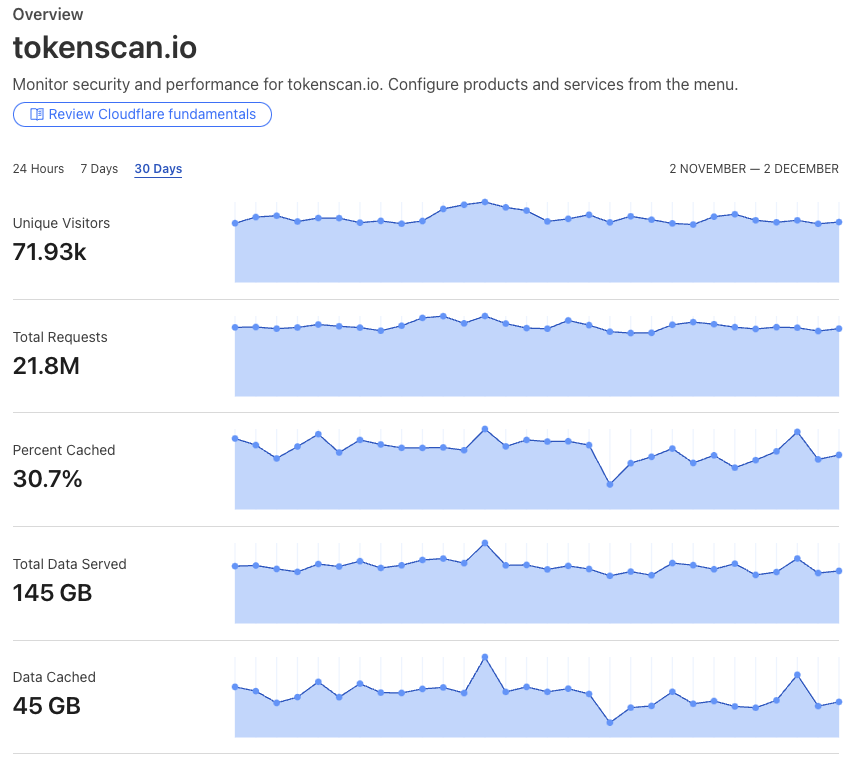
Task: Open Review Cloudflare fundamentals link
Action: point(142,114)
